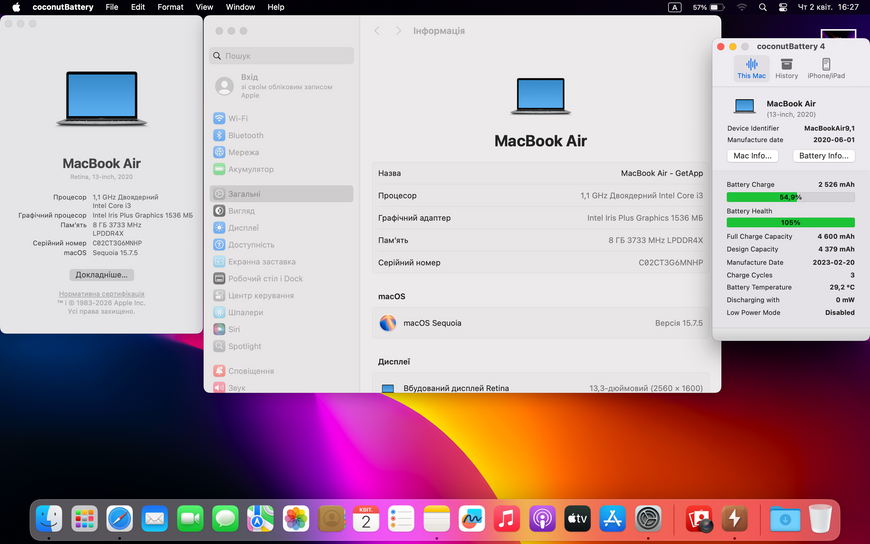This screenshot has width=870, height=544.
Task: Open Control Center in menu bar
Action: pos(783,7)
